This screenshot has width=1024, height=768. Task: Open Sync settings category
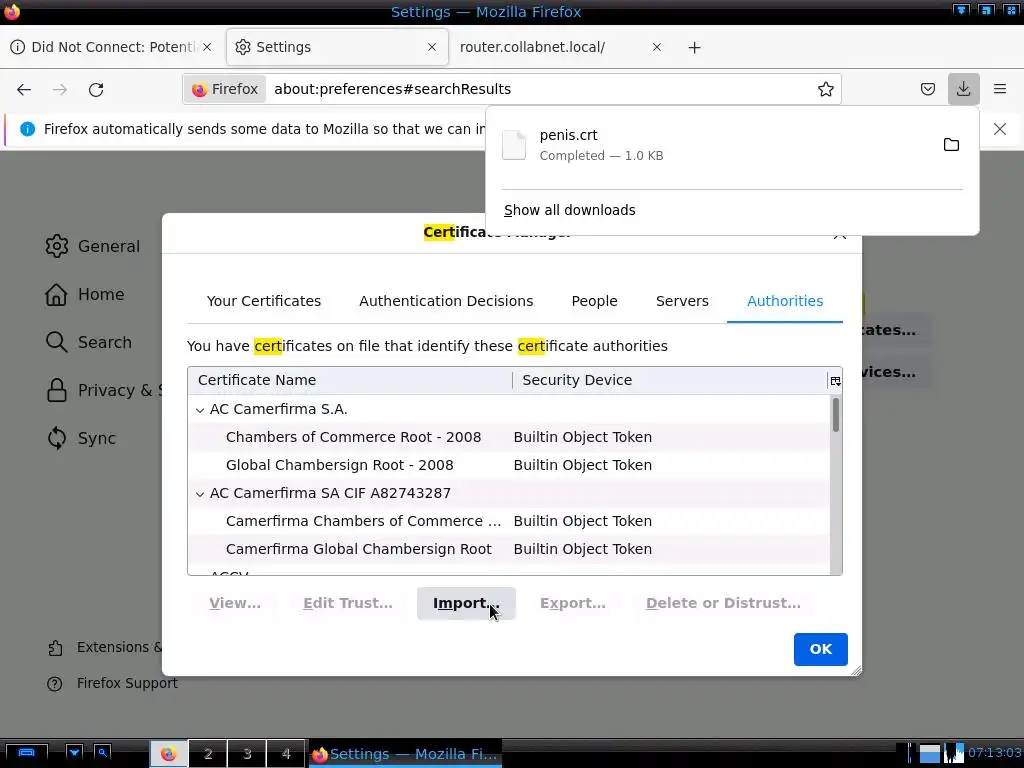pos(81,438)
